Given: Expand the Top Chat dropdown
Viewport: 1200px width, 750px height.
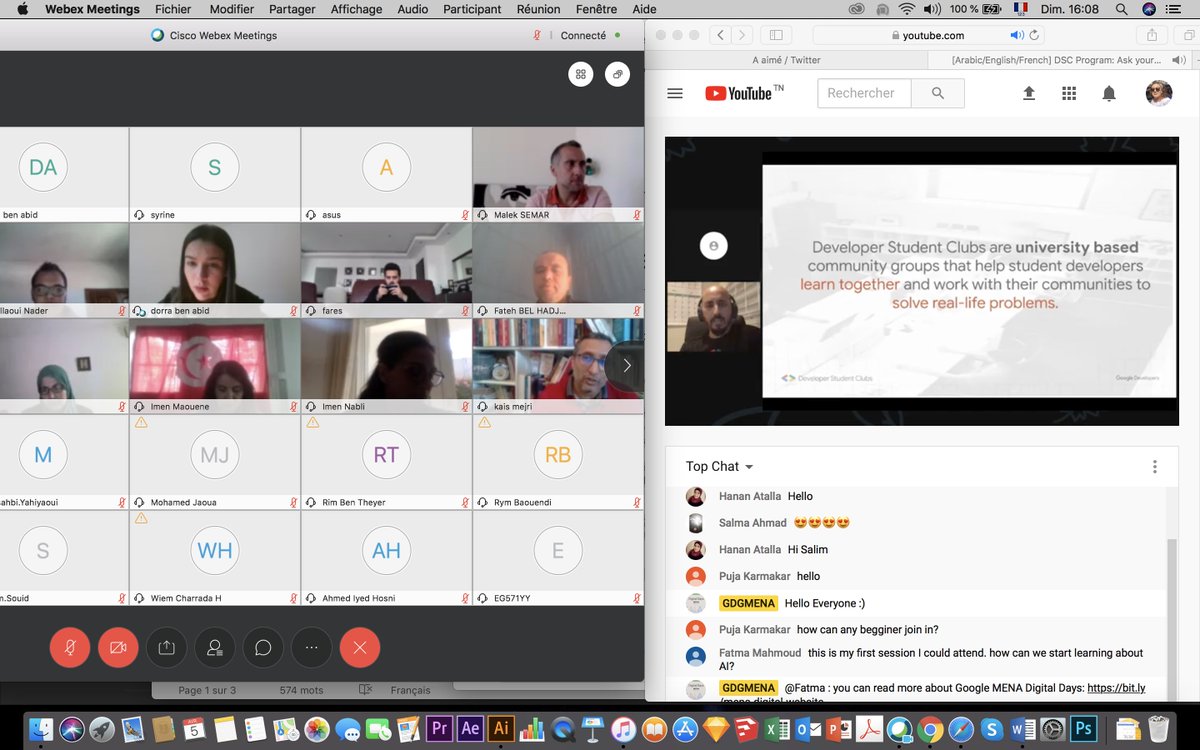Looking at the screenshot, I should pyautogui.click(x=719, y=466).
